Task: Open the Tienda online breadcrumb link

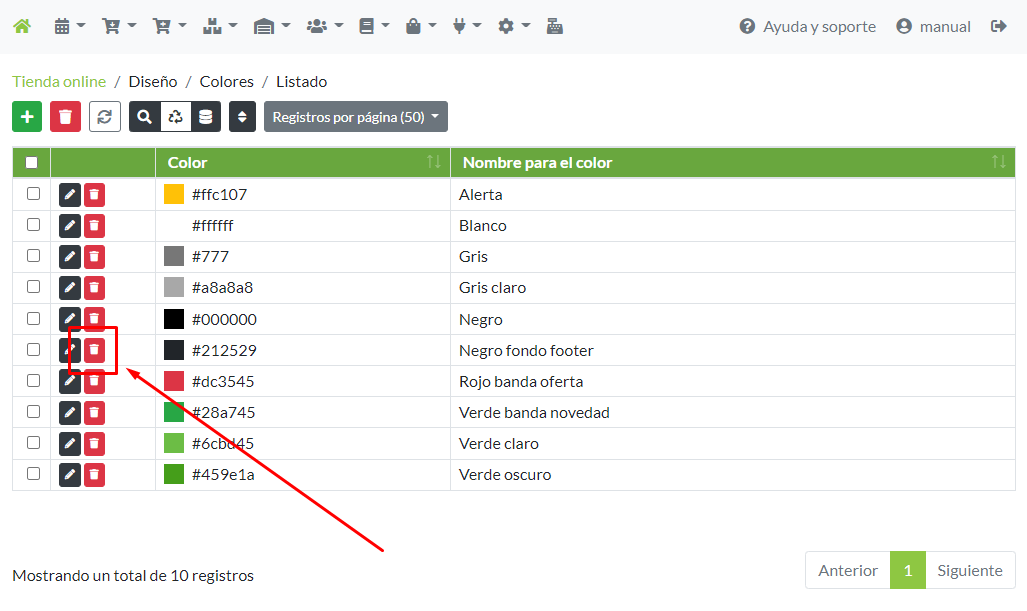Action: click(x=59, y=82)
